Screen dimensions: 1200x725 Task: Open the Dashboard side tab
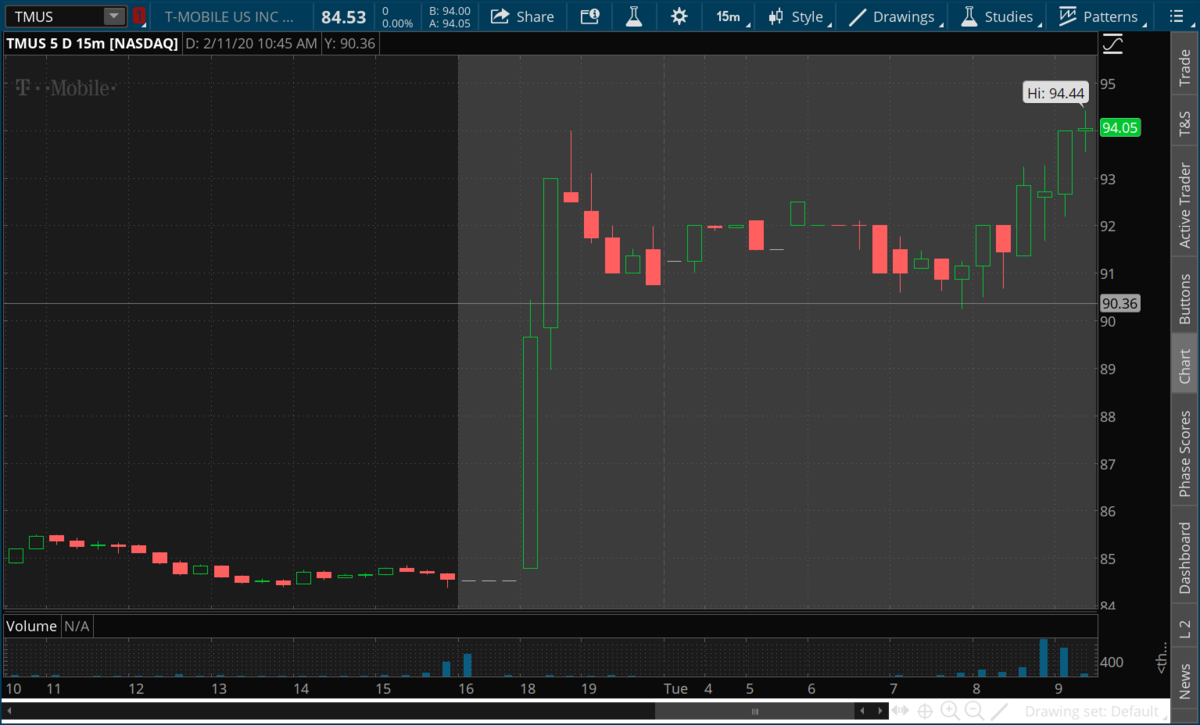[x=1185, y=557]
